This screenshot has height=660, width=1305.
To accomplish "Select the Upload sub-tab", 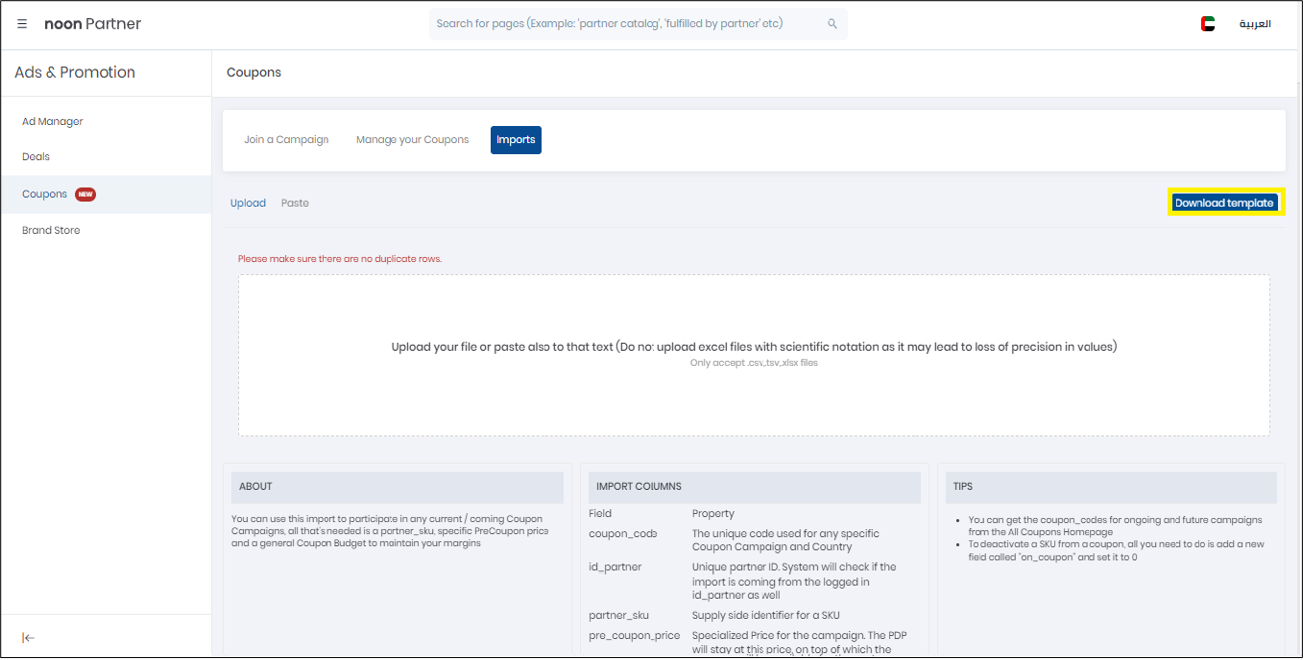I will 248,203.
